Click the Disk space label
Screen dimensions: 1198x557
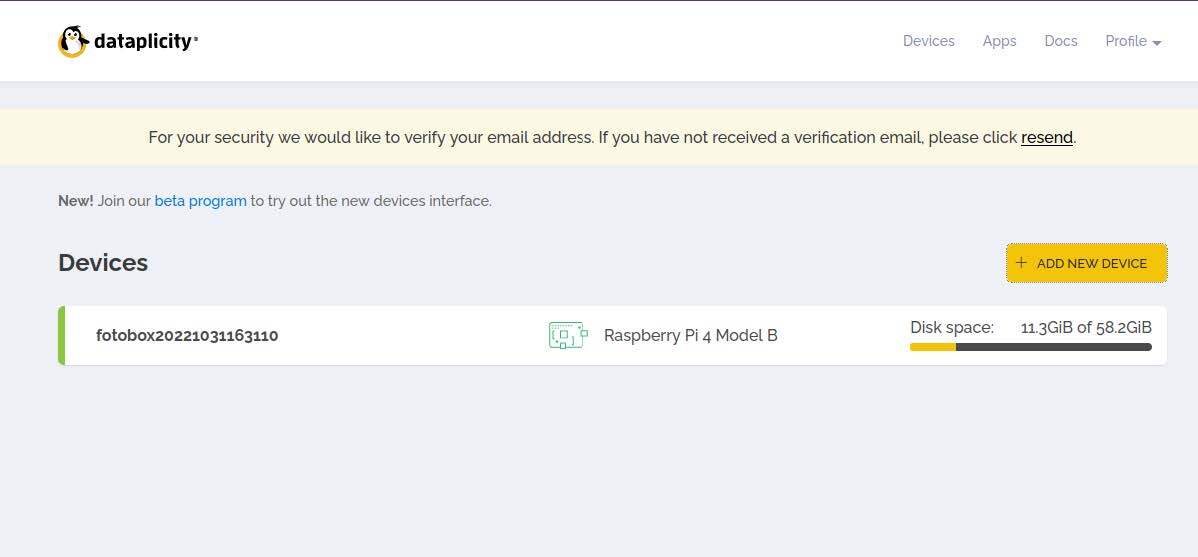pyautogui.click(x=952, y=328)
